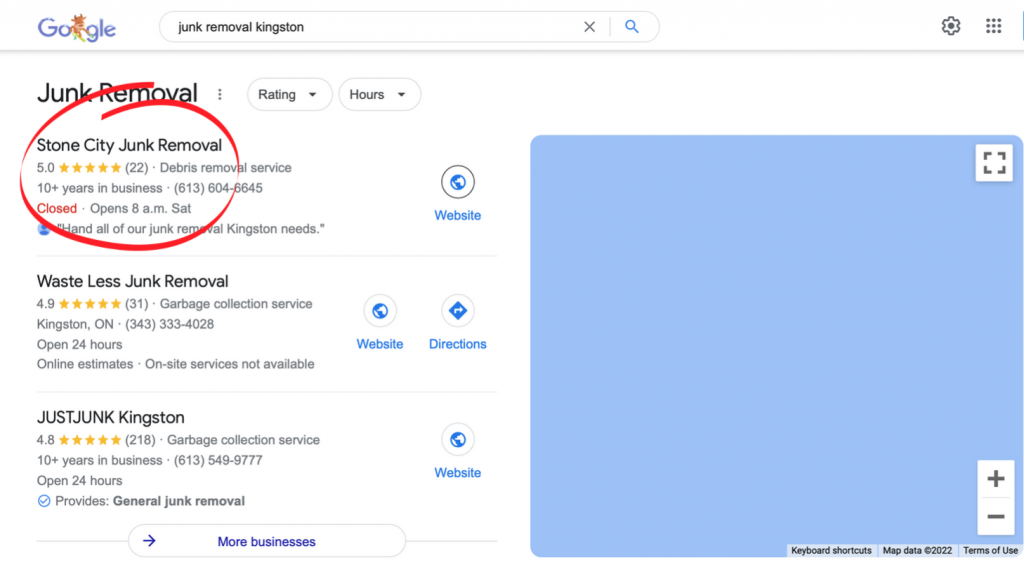Screen dimensions: 1024x567
Task: Expand the map to fullscreen
Action: (x=994, y=163)
